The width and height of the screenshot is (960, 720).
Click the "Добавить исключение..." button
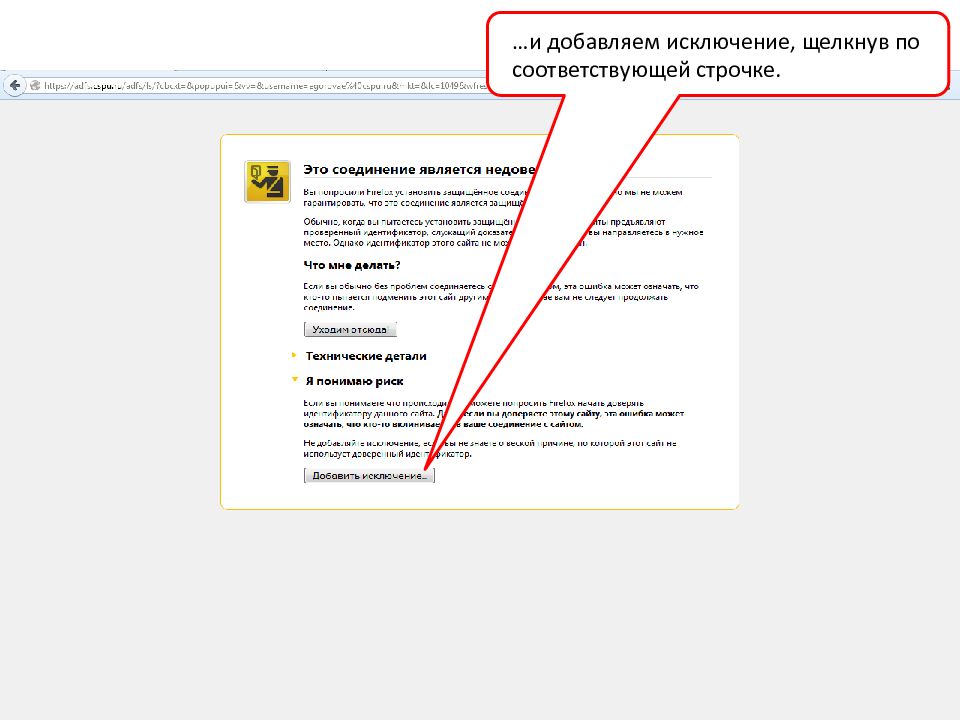pyautogui.click(x=369, y=476)
